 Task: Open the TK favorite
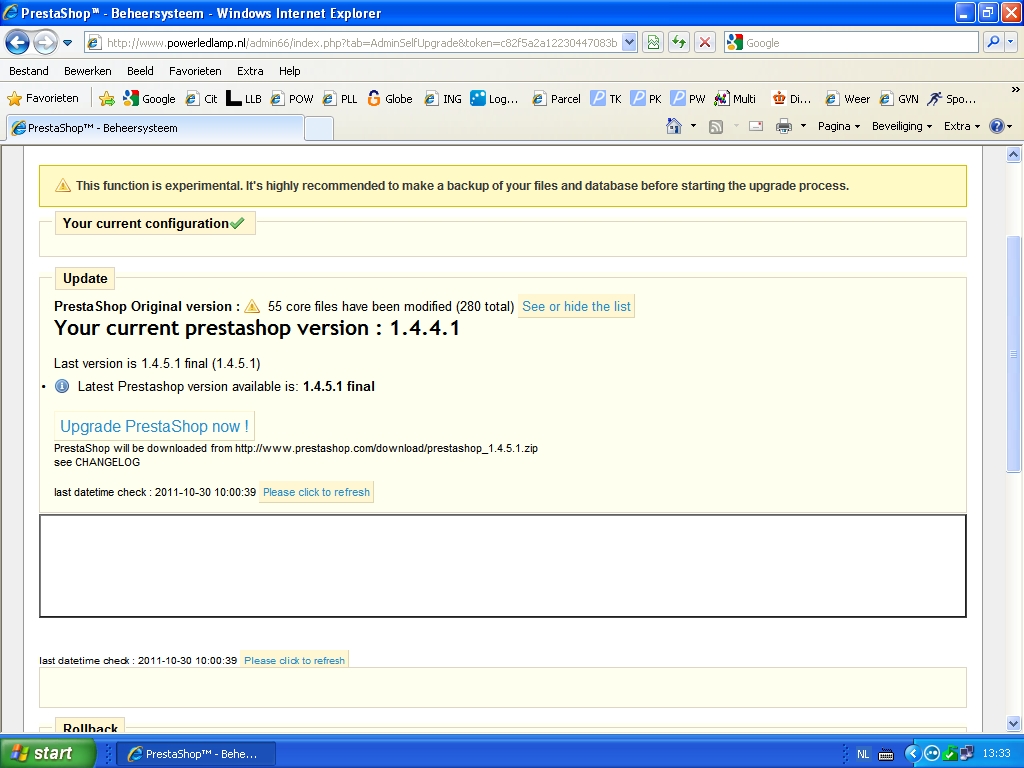[606, 99]
